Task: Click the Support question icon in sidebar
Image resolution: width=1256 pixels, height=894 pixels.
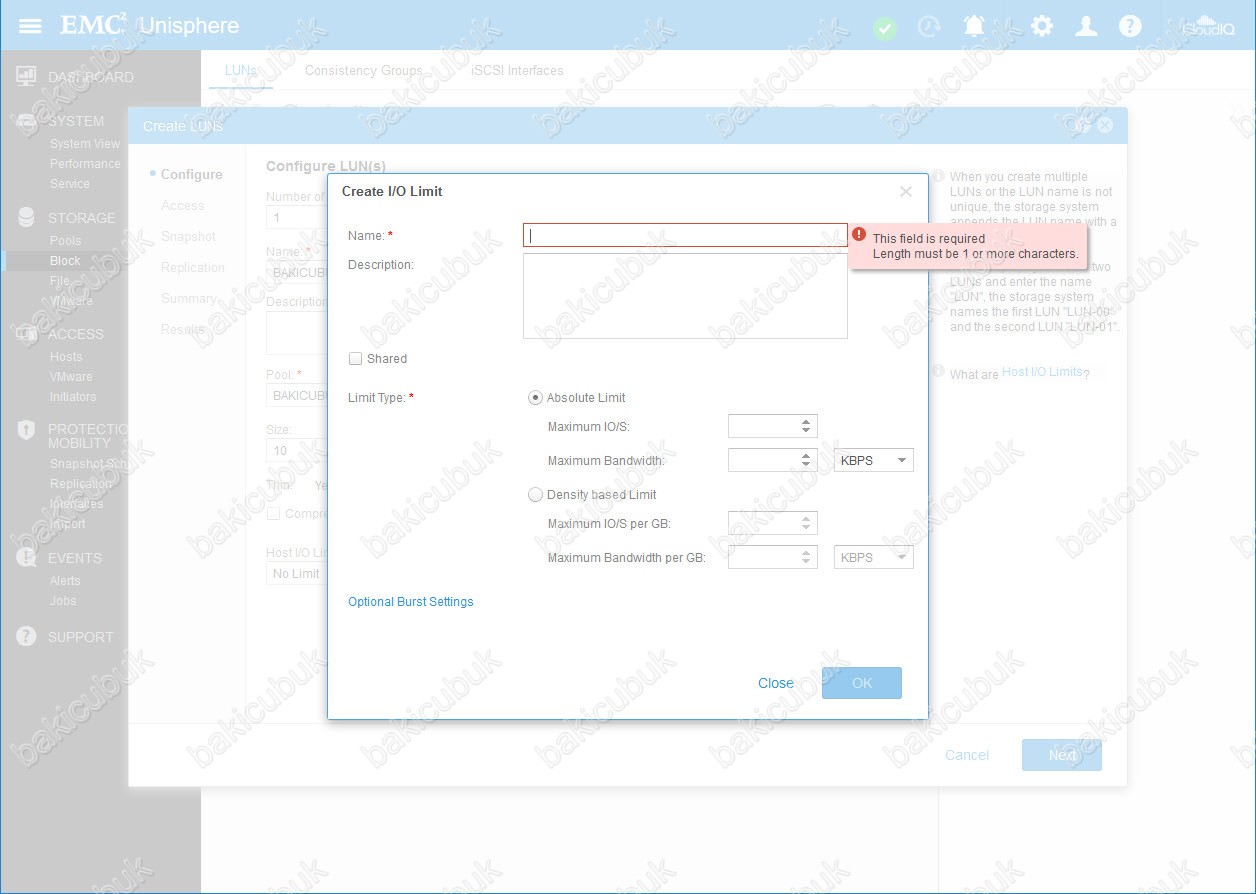Action: pyautogui.click(x=27, y=637)
